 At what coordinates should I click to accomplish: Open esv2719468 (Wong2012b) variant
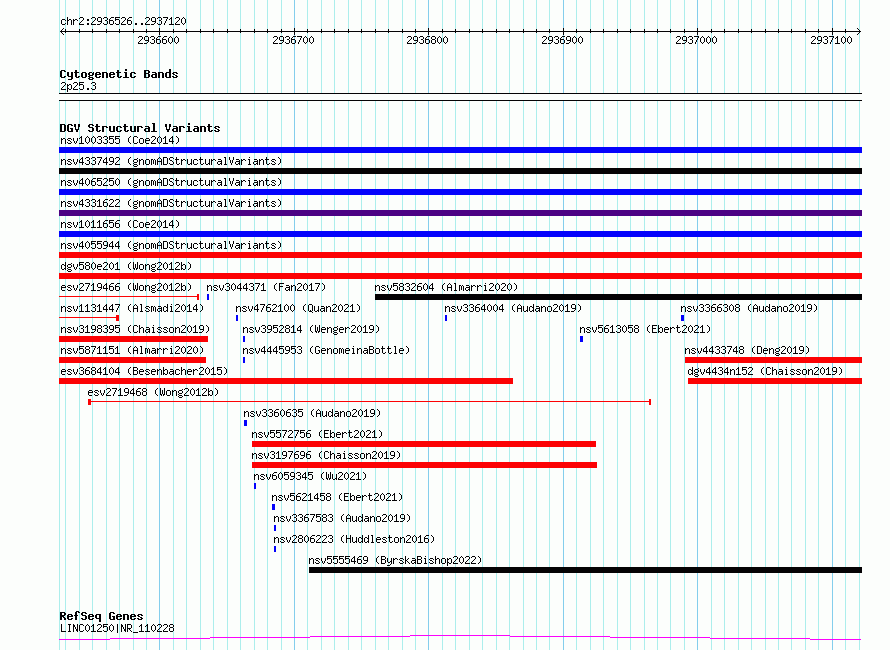(x=153, y=392)
